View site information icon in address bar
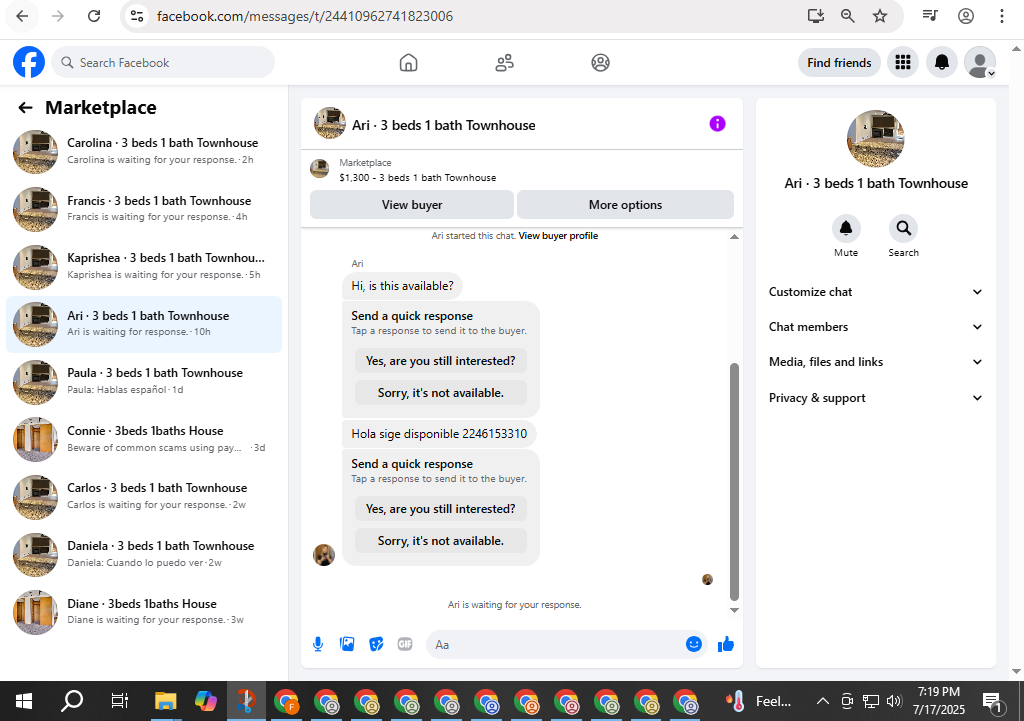The height and width of the screenshot is (721, 1024). tap(136, 16)
